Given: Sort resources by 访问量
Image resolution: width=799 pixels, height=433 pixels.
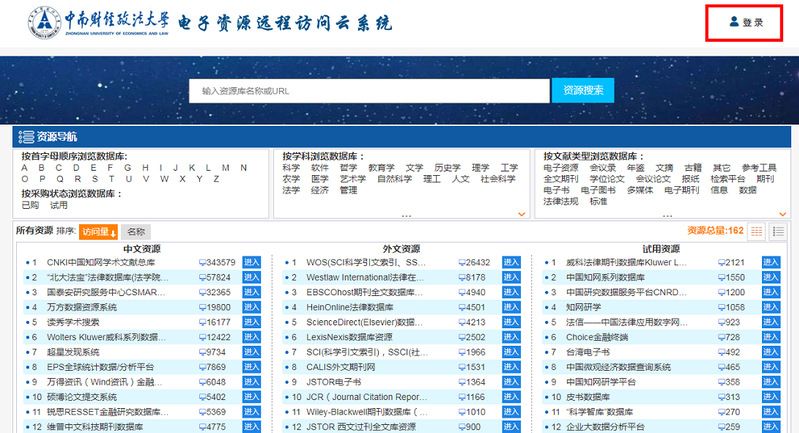Looking at the screenshot, I should pyautogui.click(x=99, y=231).
